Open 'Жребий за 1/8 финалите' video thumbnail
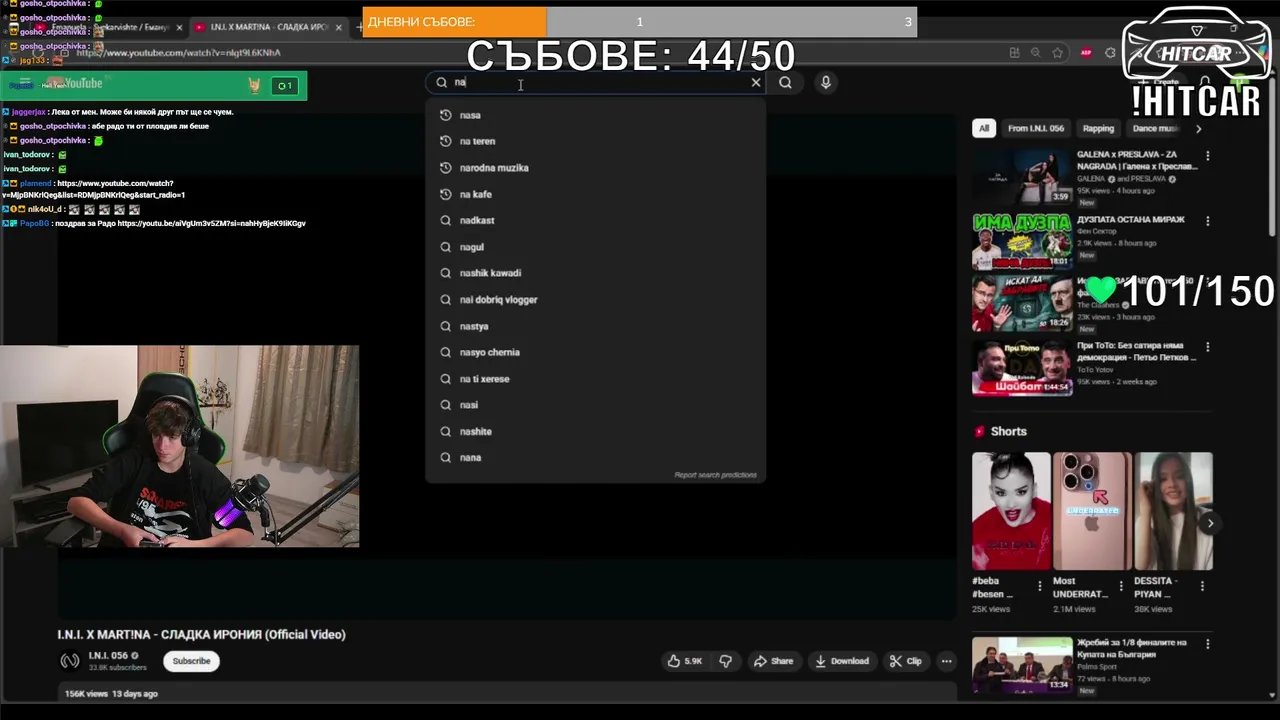The width and height of the screenshot is (1280, 720). click(x=1021, y=664)
